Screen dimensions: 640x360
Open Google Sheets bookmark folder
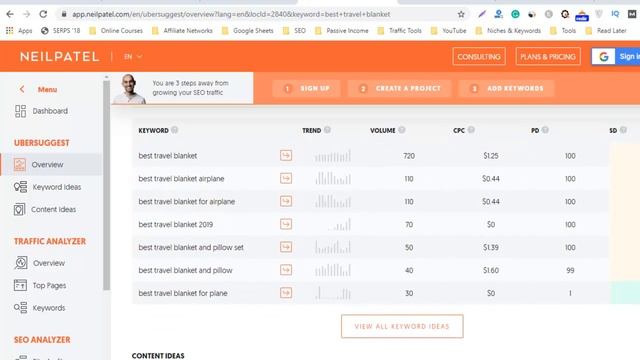pos(248,31)
